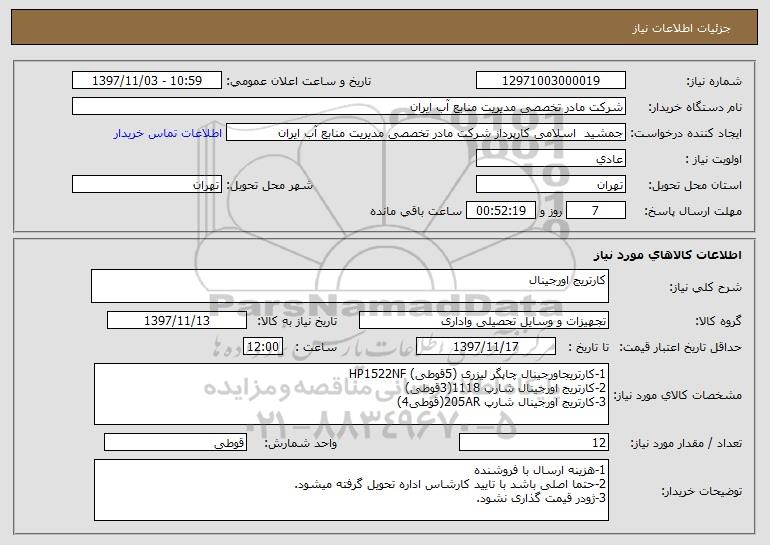The image size is (770, 545).
Task: Click the label استان محل تحویل
Action: 695,185
